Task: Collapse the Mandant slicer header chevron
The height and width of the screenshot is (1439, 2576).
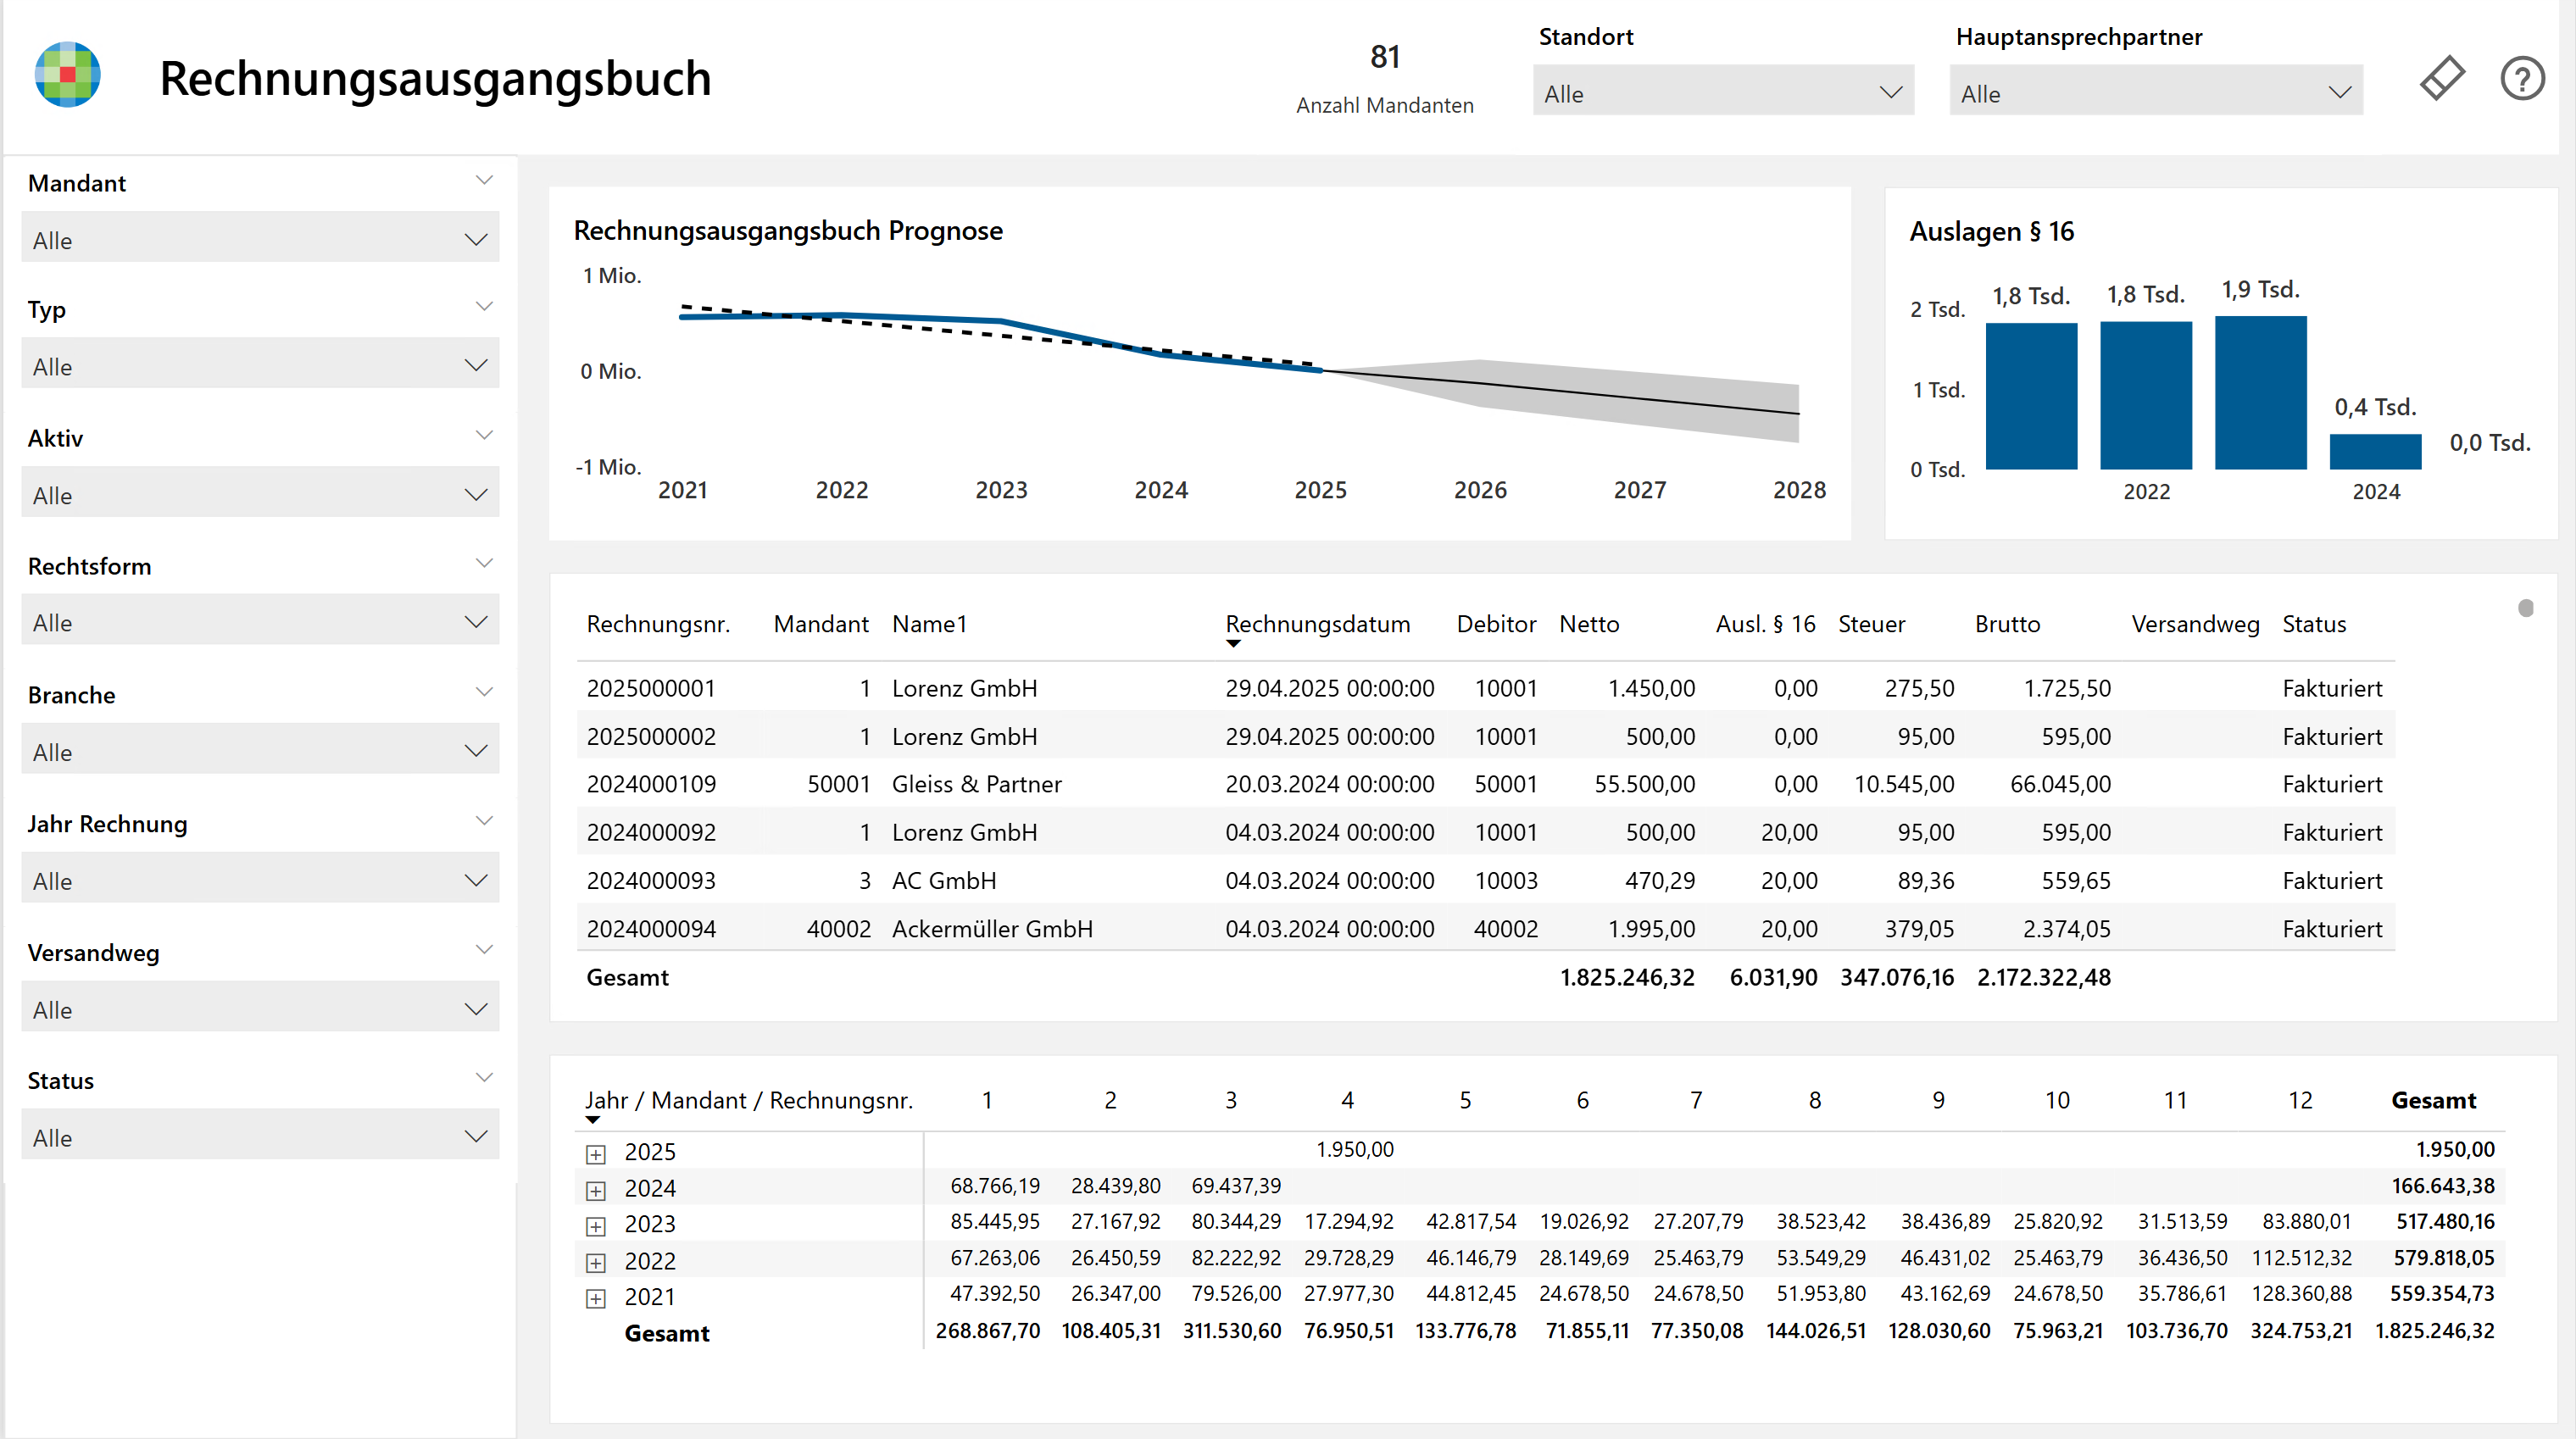Action: 484,181
